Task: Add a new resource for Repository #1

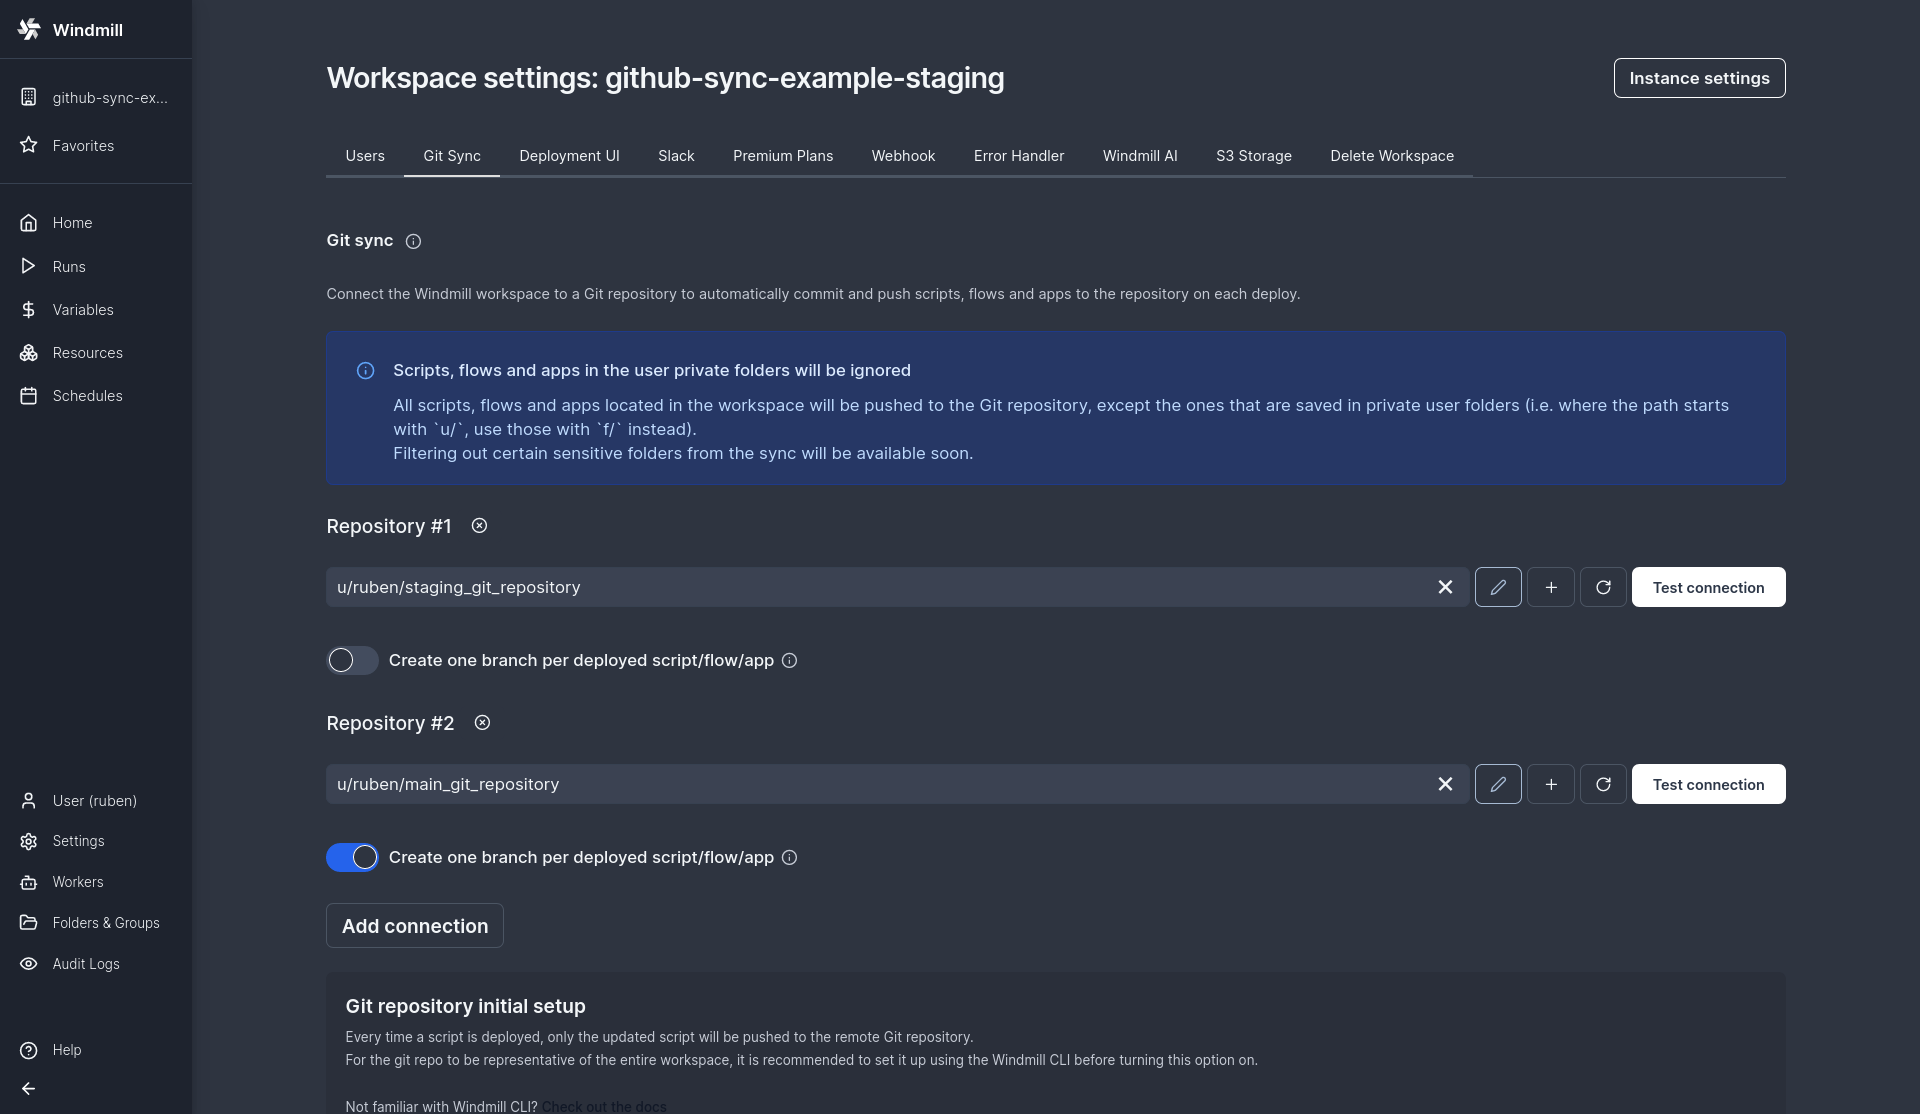Action: click(1551, 587)
